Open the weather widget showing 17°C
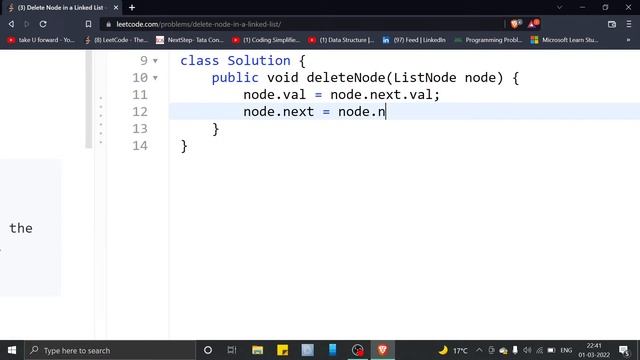The width and height of the screenshot is (640, 360). click(x=453, y=350)
